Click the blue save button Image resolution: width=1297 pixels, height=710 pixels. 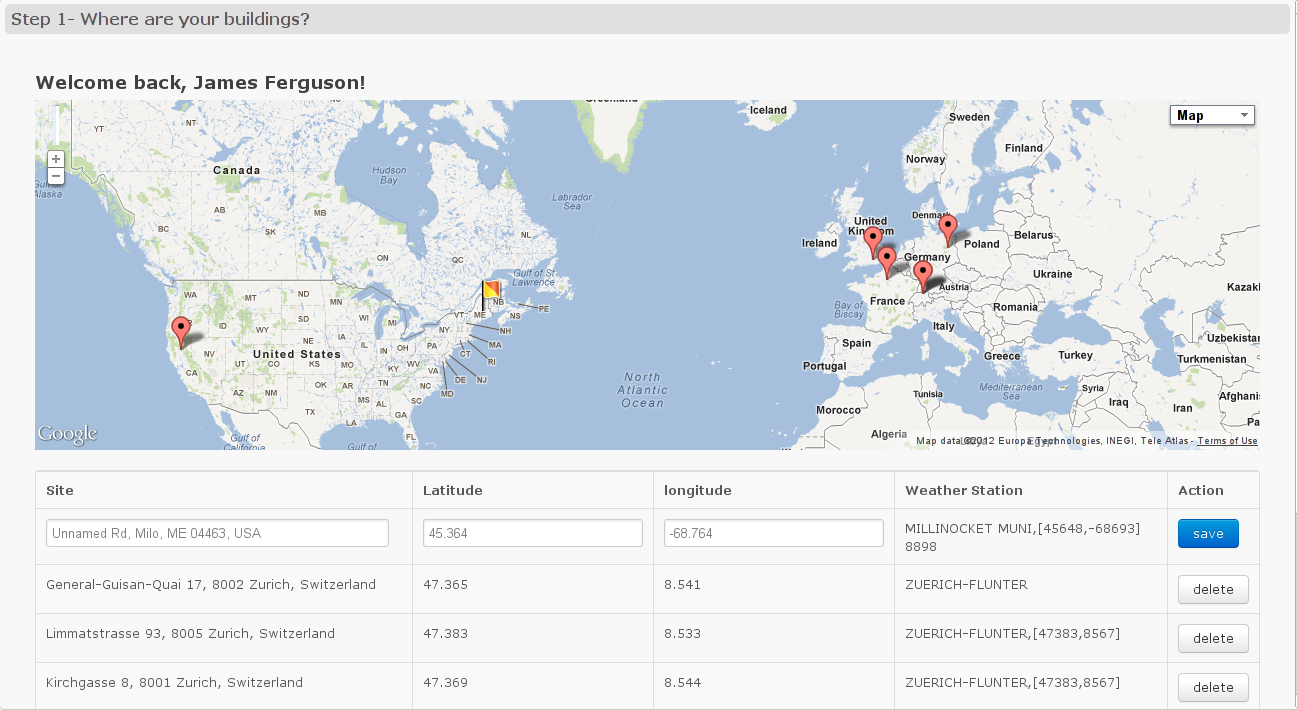(1208, 534)
